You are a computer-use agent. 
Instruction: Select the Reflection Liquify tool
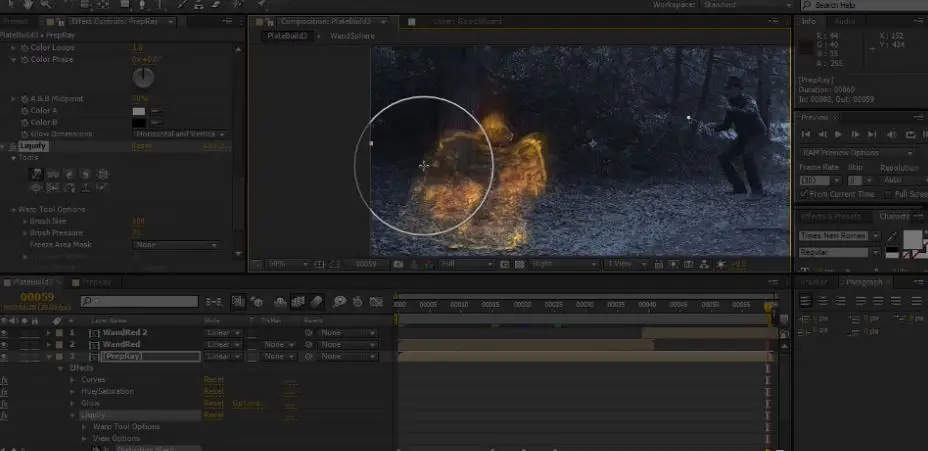(x=69, y=188)
